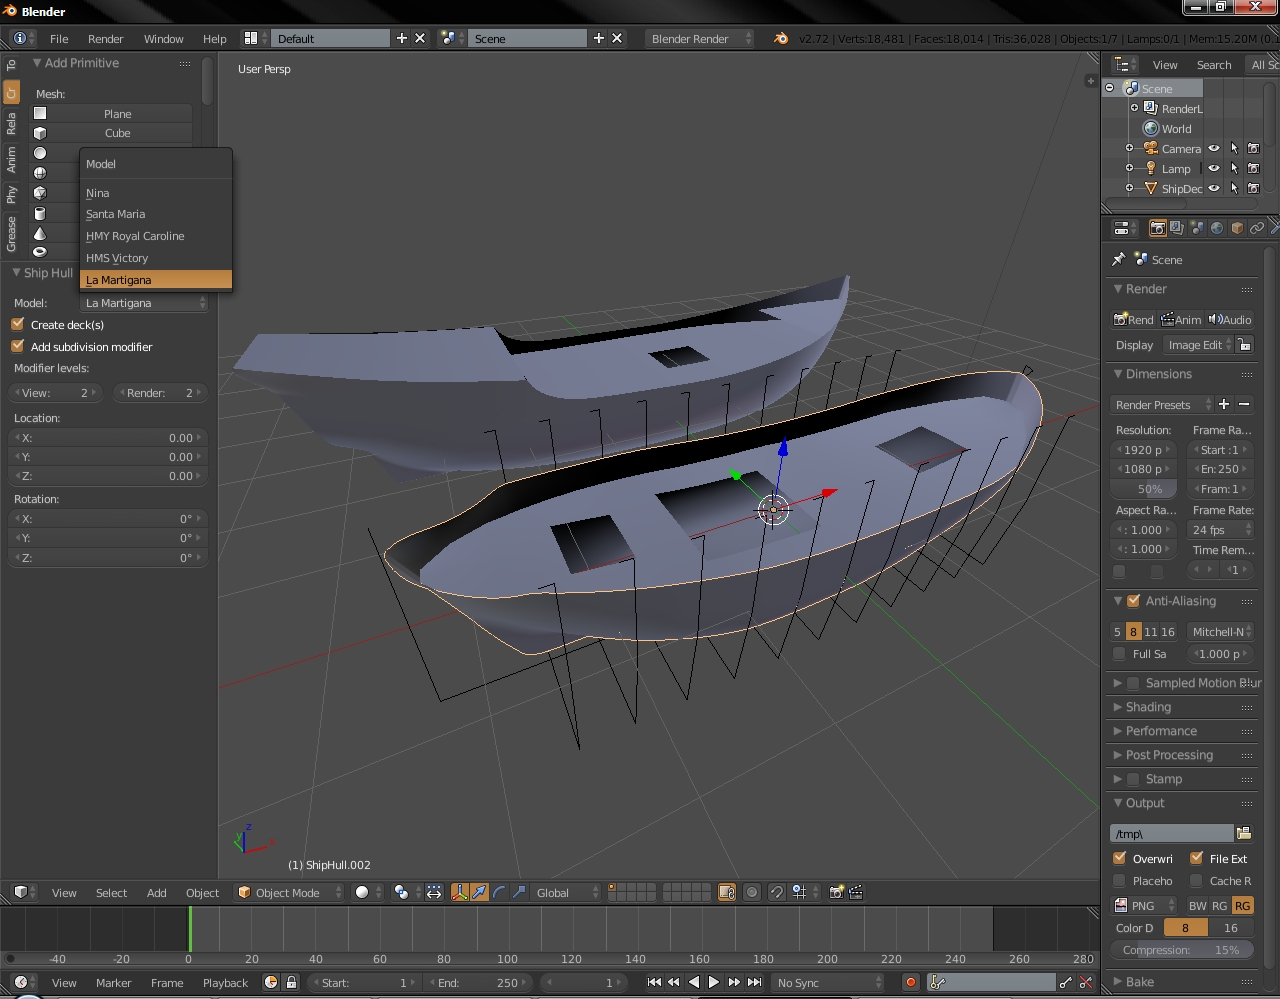
Task: Open the Render menu in top bar
Action: 105,38
